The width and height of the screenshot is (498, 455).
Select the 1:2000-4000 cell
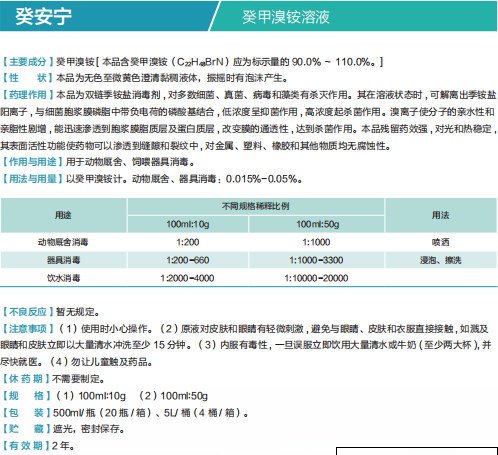(x=187, y=278)
